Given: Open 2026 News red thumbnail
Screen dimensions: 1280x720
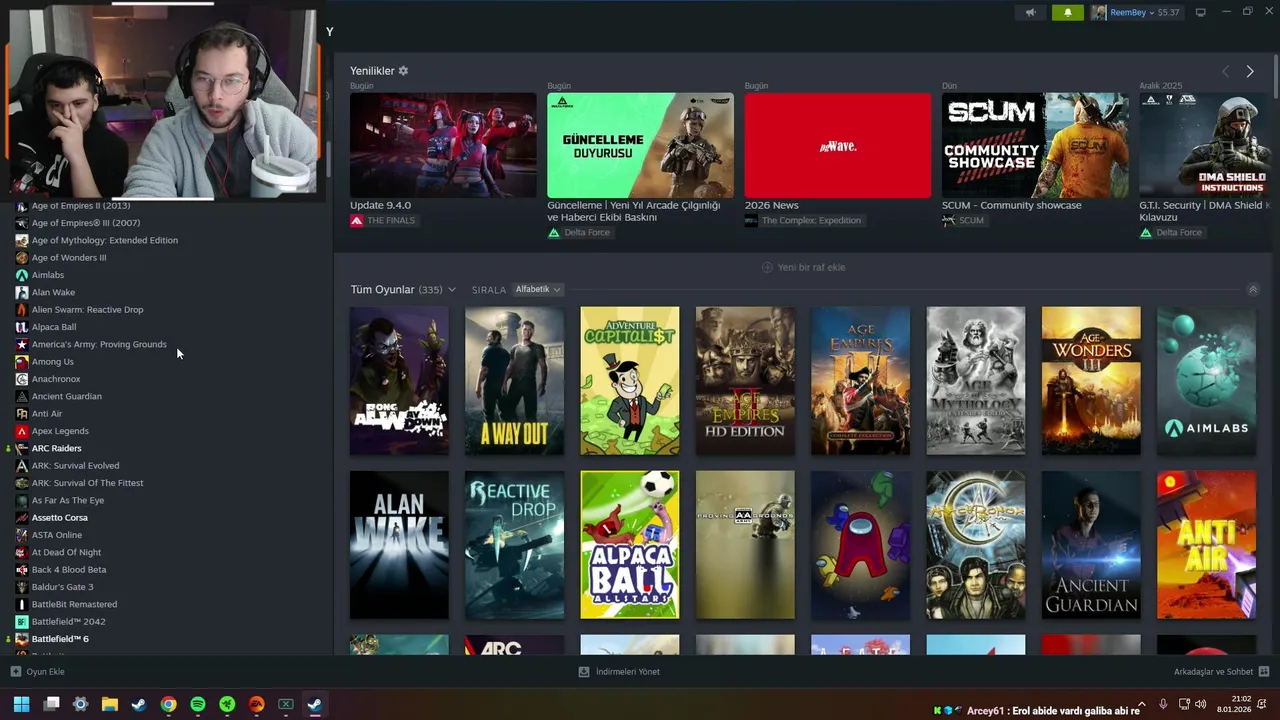Looking at the screenshot, I should (838, 145).
